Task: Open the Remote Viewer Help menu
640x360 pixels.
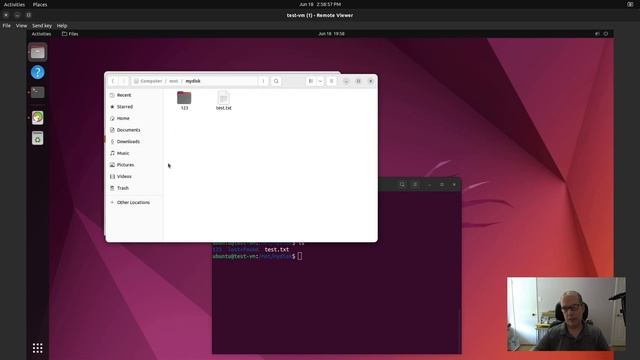Action: click(x=62, y=25)
